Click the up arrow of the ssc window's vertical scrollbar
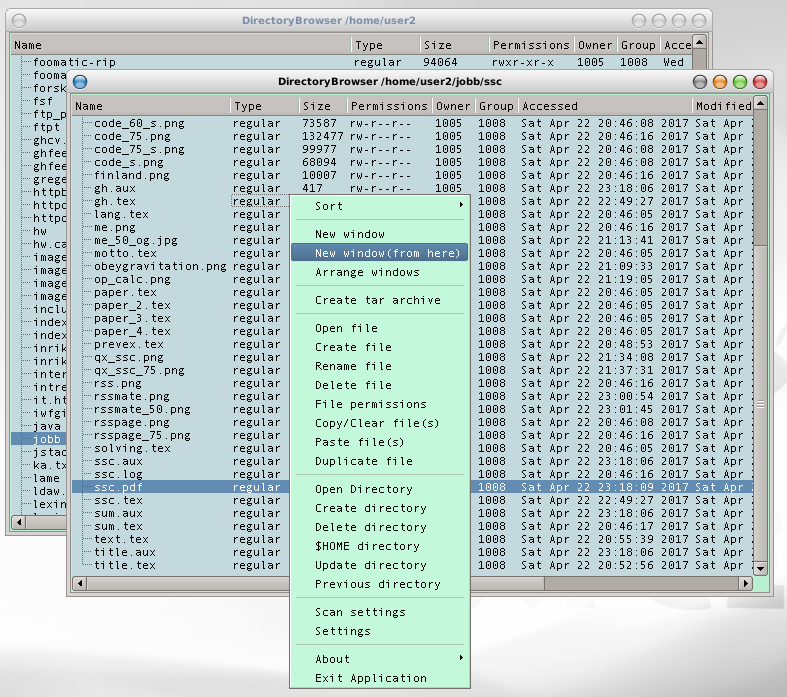 coord(760,104)
